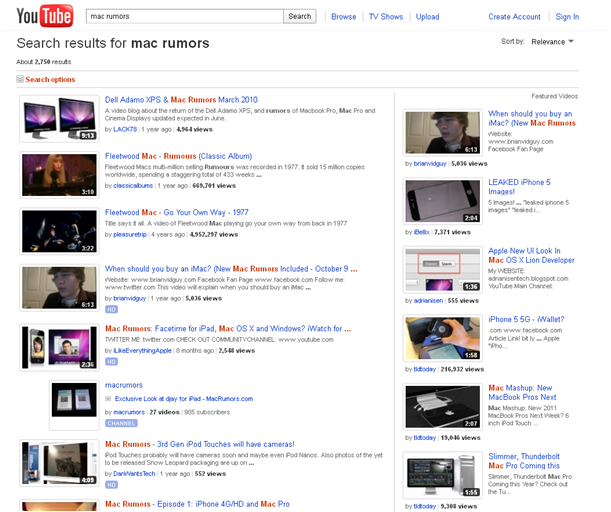Screen dimensions: 611x512
Task: Open featured When should you buy an iMac thumbnail
Action: click(x=443, y=132)
